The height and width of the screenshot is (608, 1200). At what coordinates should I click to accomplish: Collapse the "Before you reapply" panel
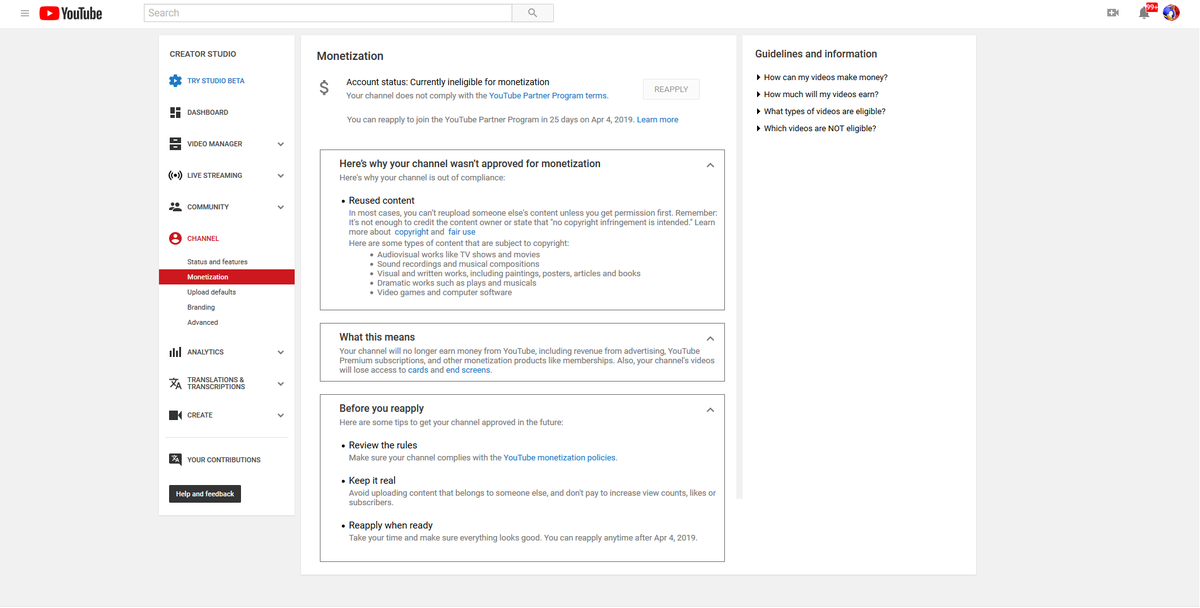710,410
